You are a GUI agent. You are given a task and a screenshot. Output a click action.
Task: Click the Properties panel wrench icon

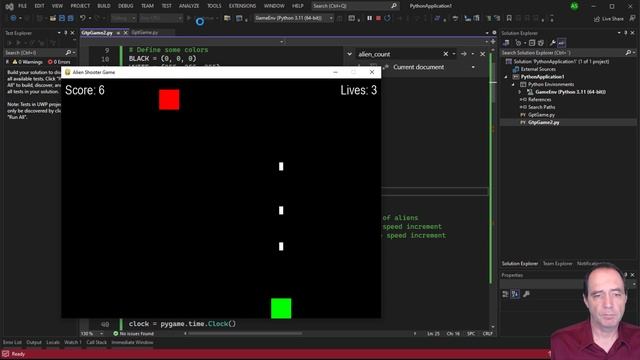[526, 294]
